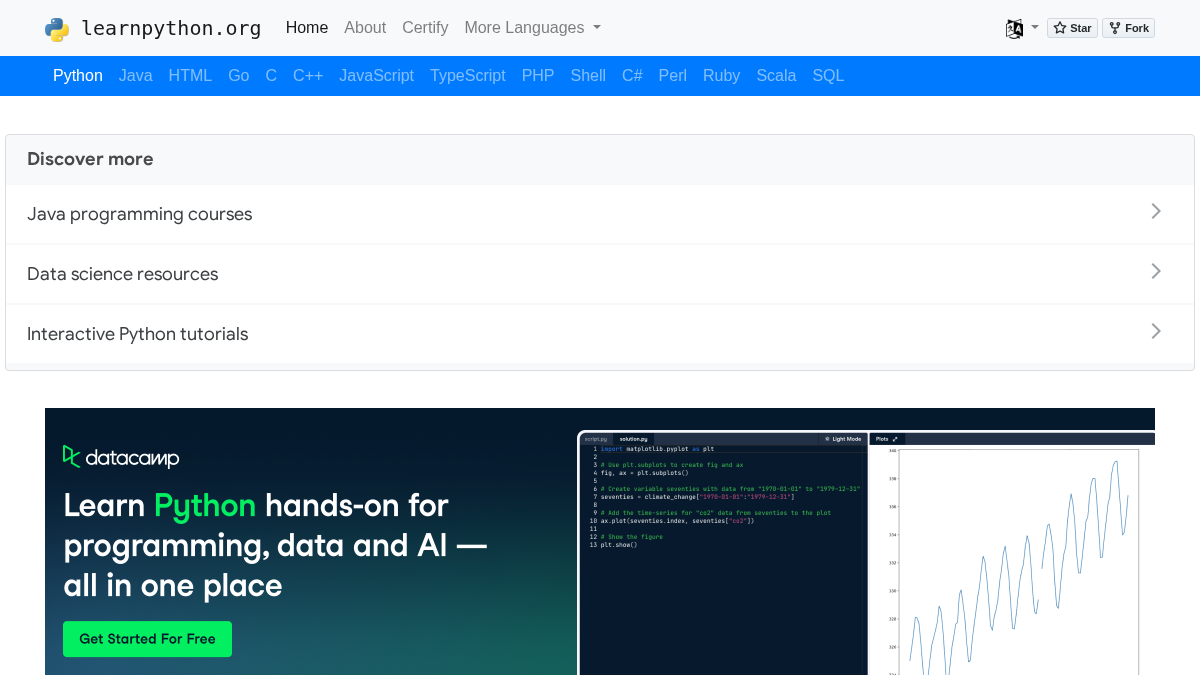Select the Scala language tab
The image size is (1200, 675).
tap(776, 76)
